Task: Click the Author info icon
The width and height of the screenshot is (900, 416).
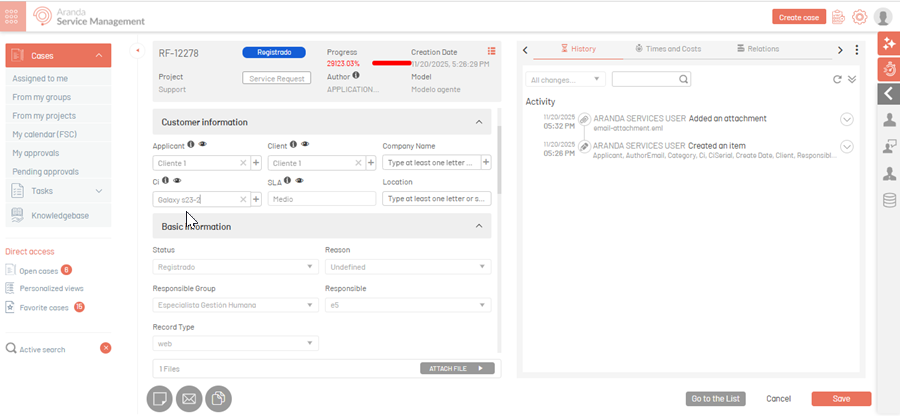Action: [356, 75]
